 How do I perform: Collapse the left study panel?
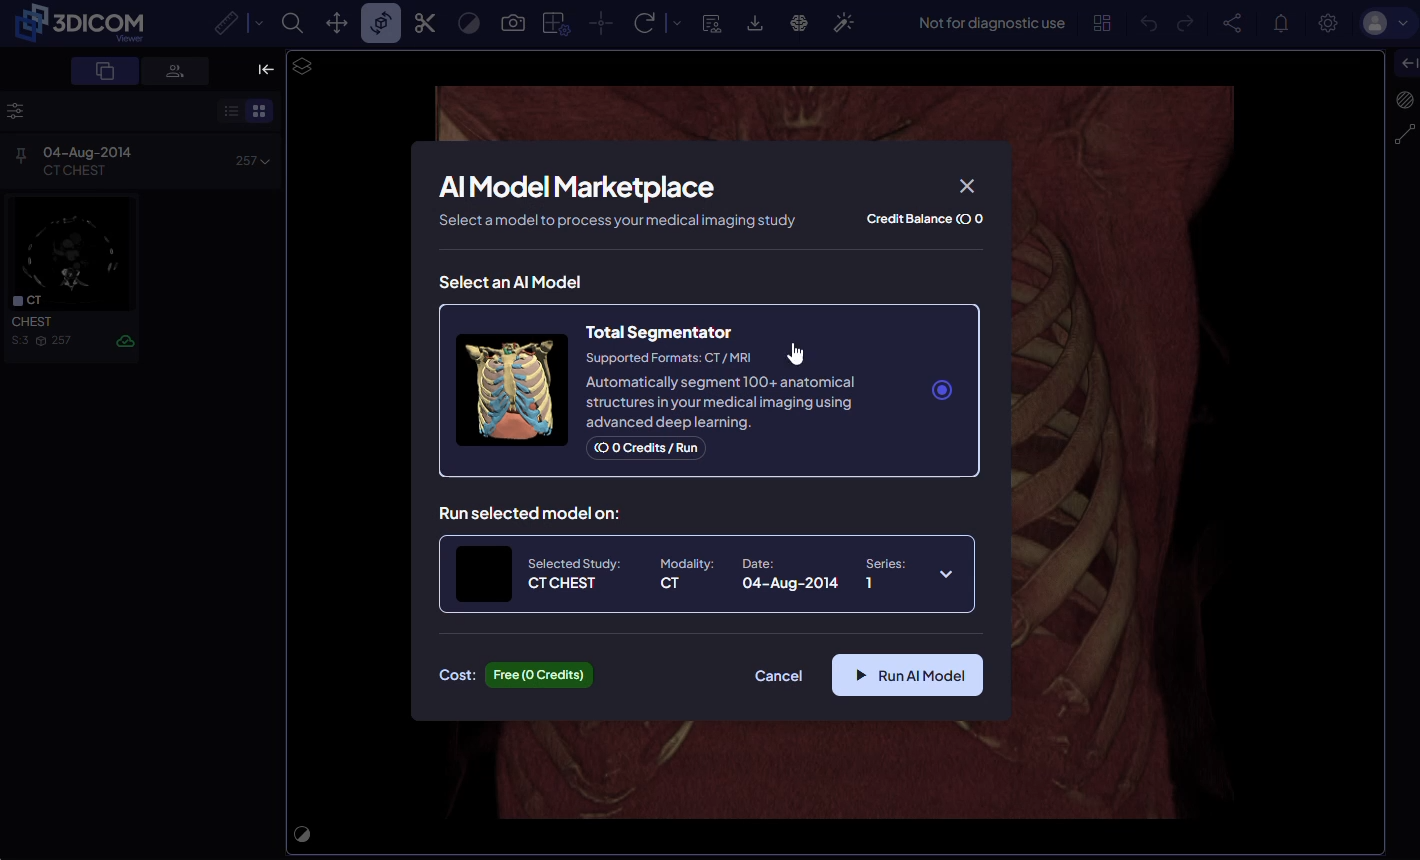[266, 69]
